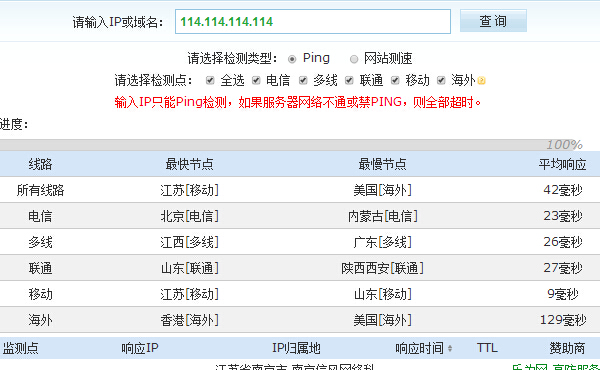The height and width of the screenshot is (370, 600).
Task: Click the 响应IP column header
Action: (140, 348)
